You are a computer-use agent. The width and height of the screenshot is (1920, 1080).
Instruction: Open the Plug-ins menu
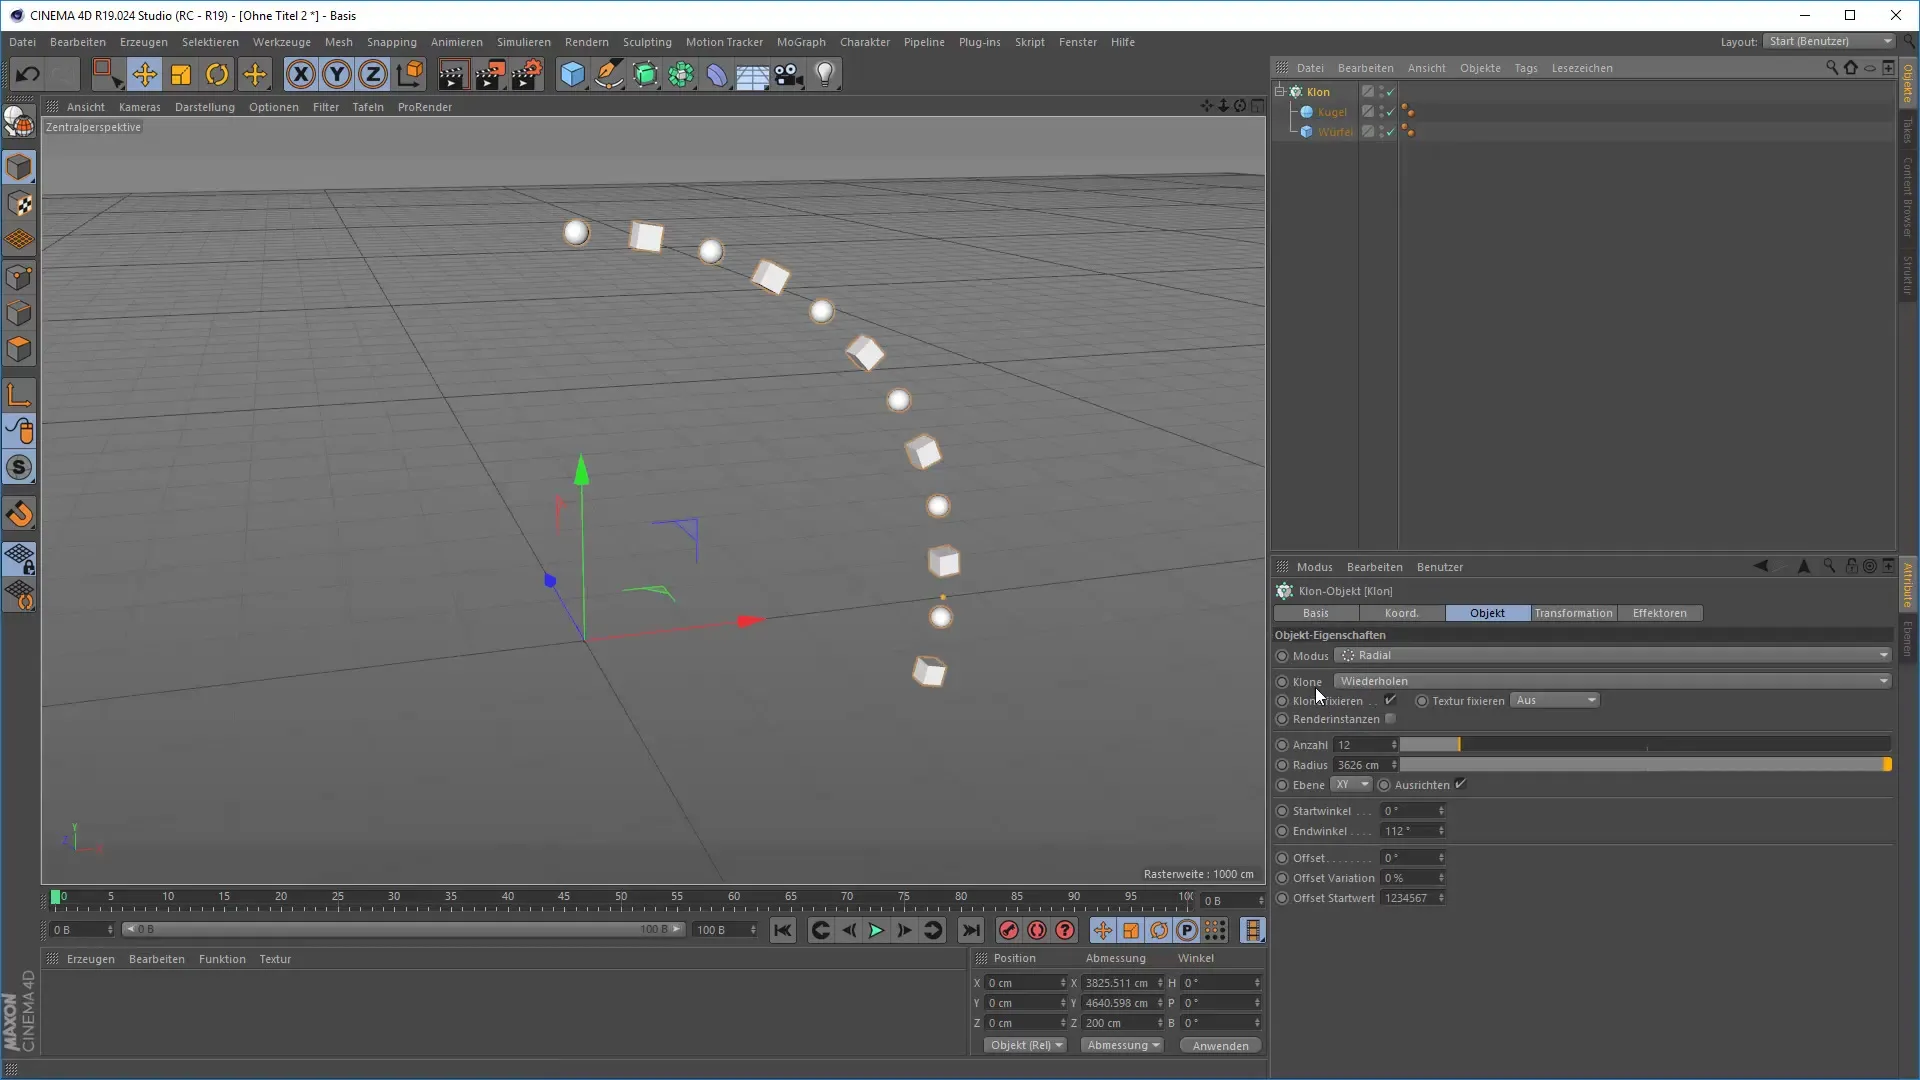tap(979, 42)
